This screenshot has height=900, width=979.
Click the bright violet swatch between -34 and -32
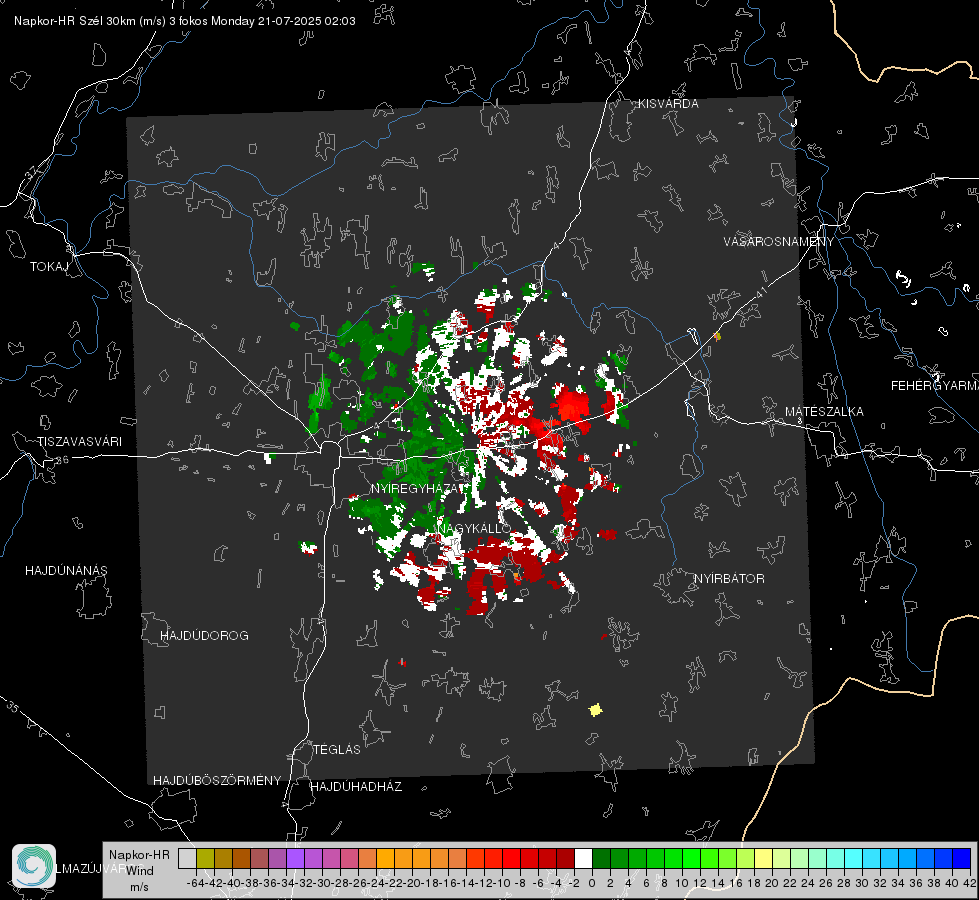coord(295,858)
